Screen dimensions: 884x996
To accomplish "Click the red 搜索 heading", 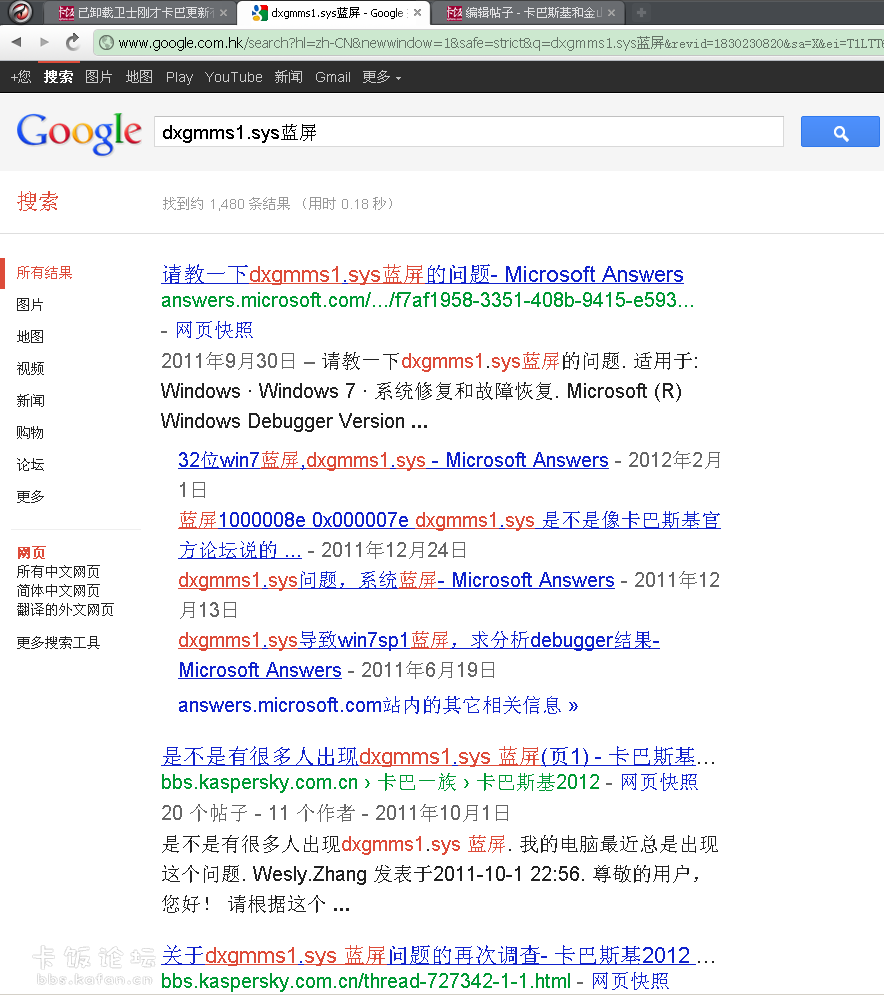I will tap(37, 201).
